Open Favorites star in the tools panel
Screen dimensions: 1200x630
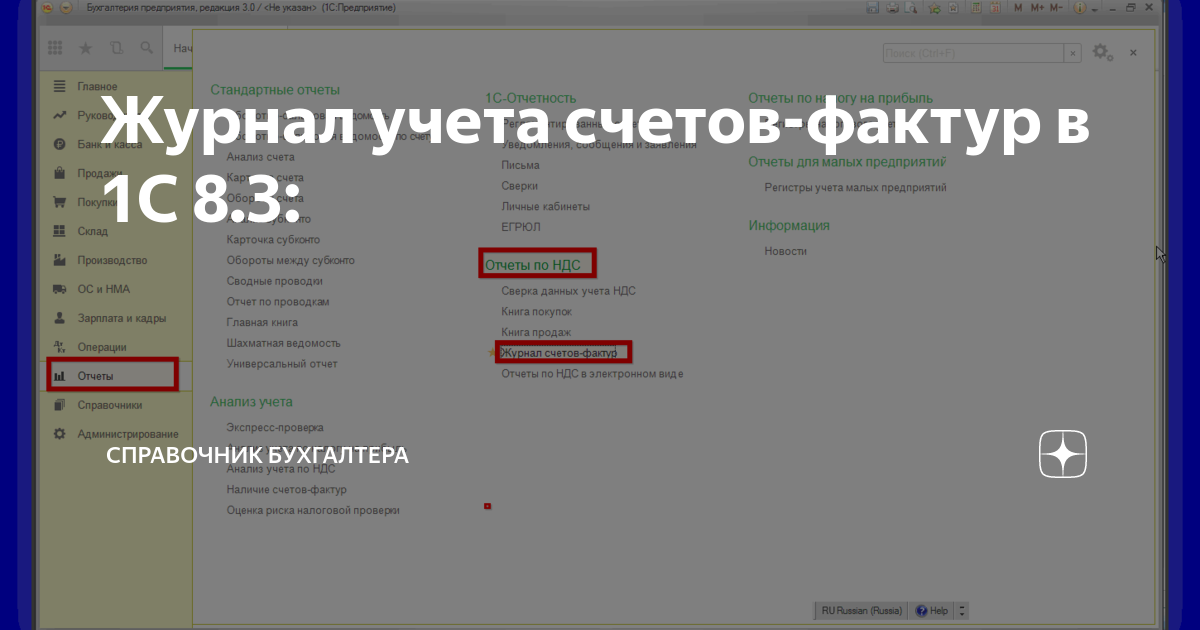click(85, 48)
